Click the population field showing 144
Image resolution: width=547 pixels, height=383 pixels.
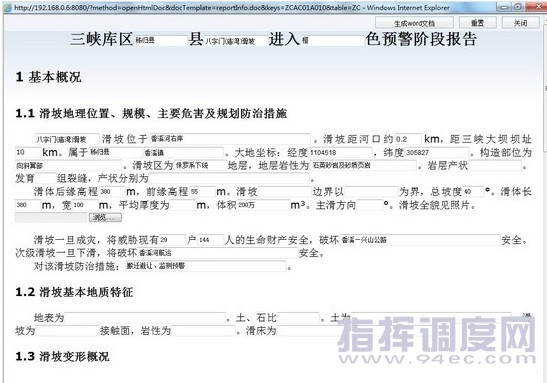coord(211,240)
